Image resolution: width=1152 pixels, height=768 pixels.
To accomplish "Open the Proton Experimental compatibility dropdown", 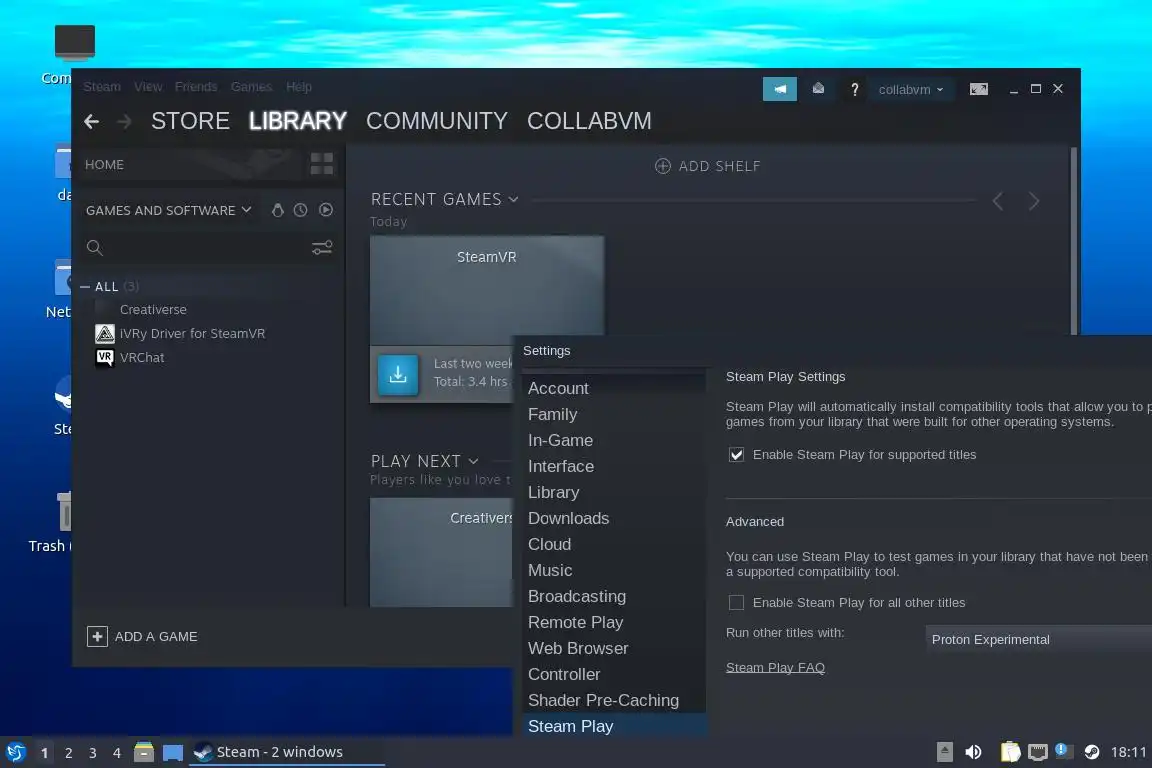I will click(1039, 639).
